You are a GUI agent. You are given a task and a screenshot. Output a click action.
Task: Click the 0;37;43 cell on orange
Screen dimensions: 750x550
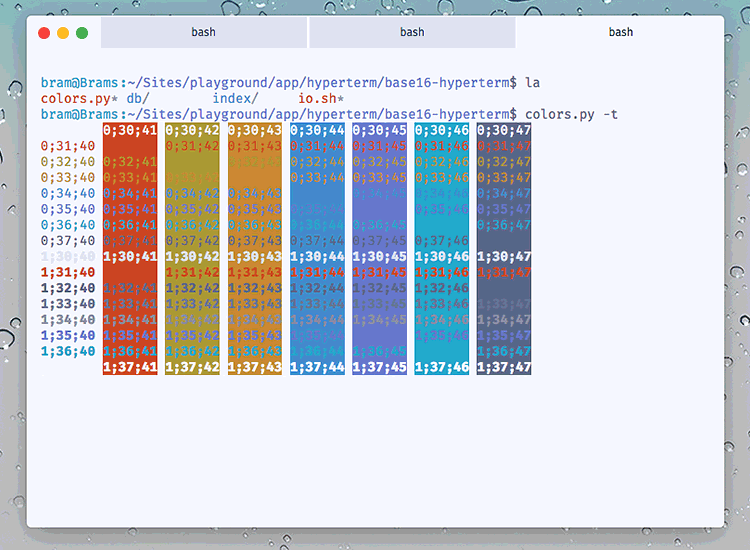tap(255, 241)
